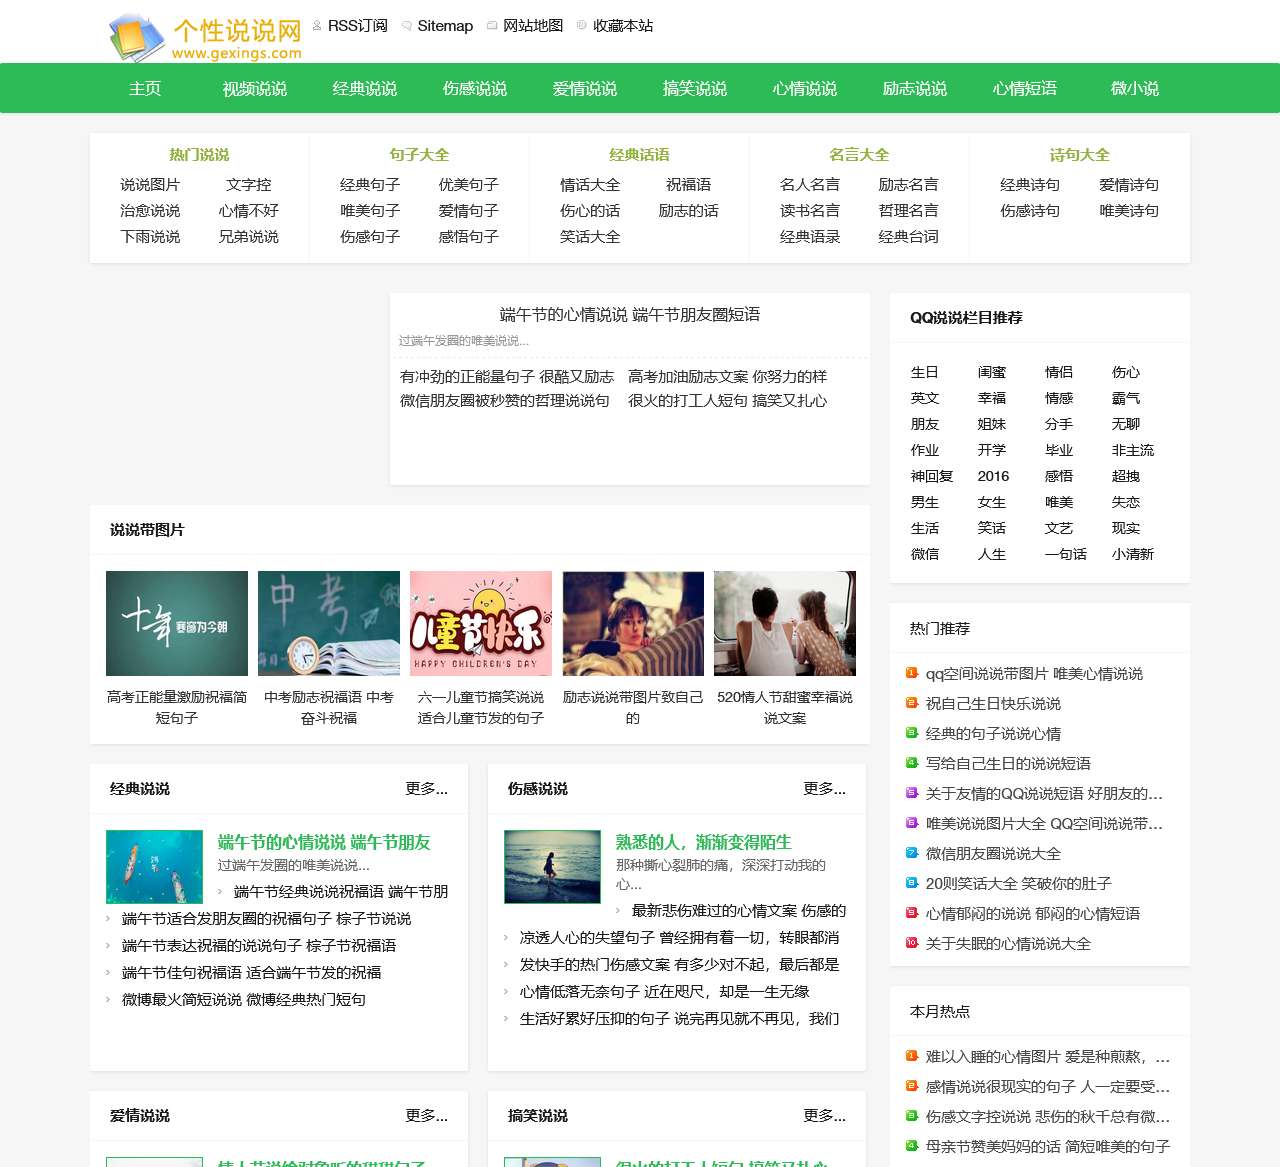The width and height of the screenshot is (1280, 1167).
Task: Open the 励志说说带图片致自己的 thumbnail
Action: pyautogui.click(x=633, y=623)
